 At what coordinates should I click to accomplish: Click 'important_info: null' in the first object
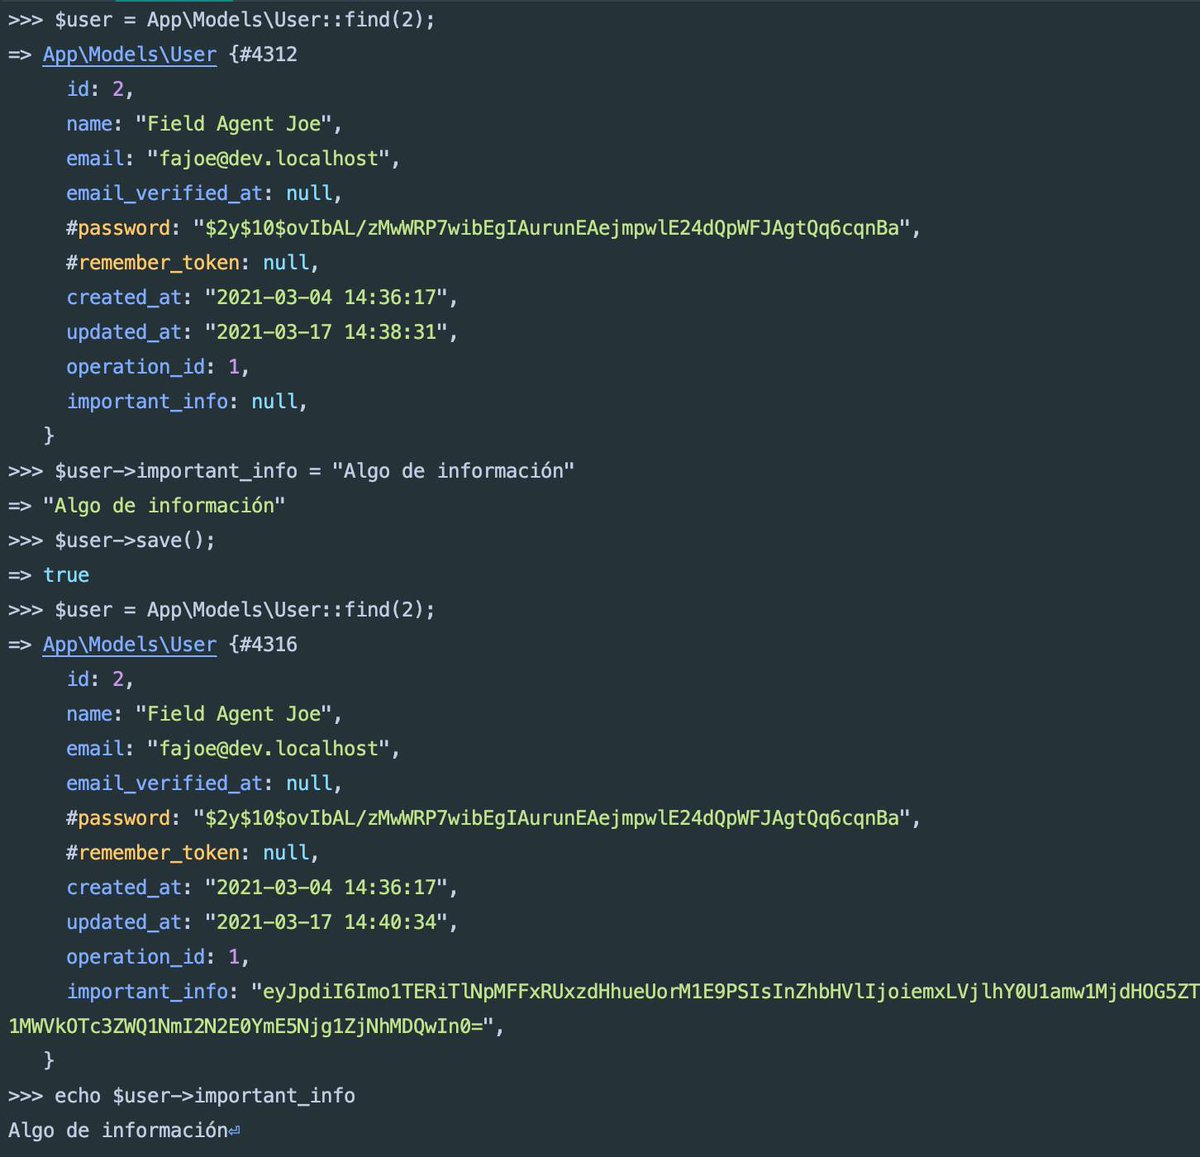click(187, 401)
